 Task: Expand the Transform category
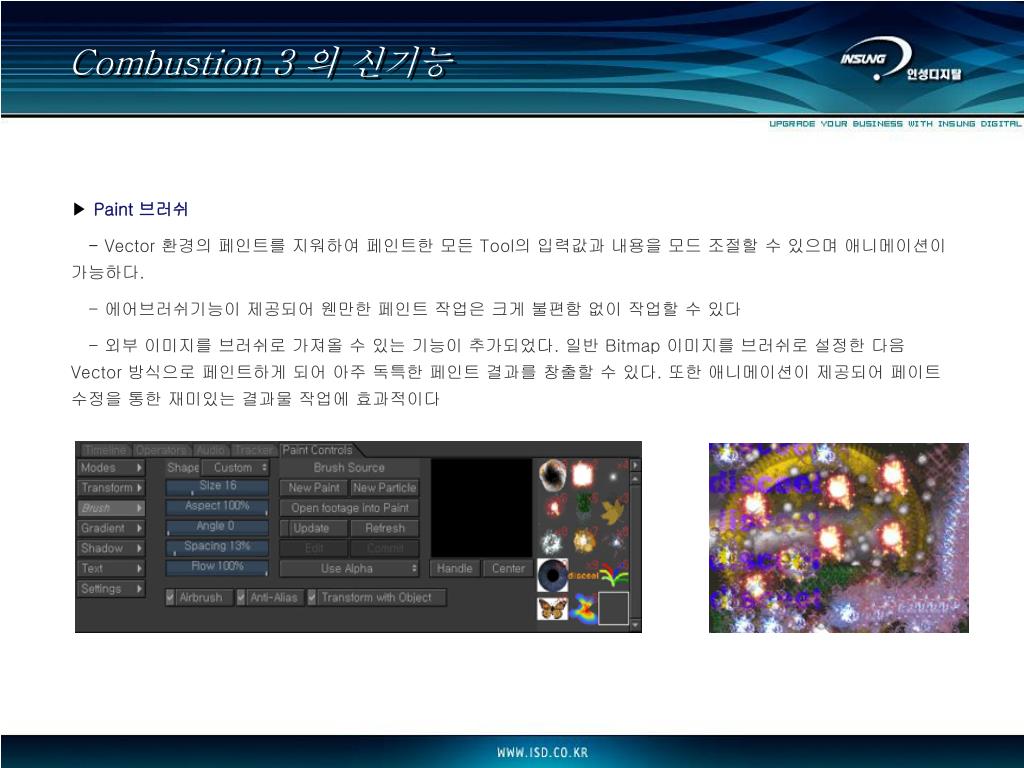(111, 488)
